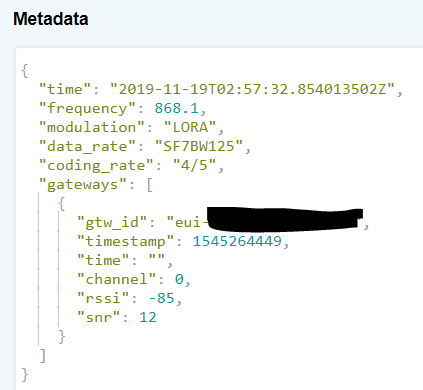Select the "frequency" key
Screen dimensions: 423x390
pyautogui.click(x=87, y=109)
